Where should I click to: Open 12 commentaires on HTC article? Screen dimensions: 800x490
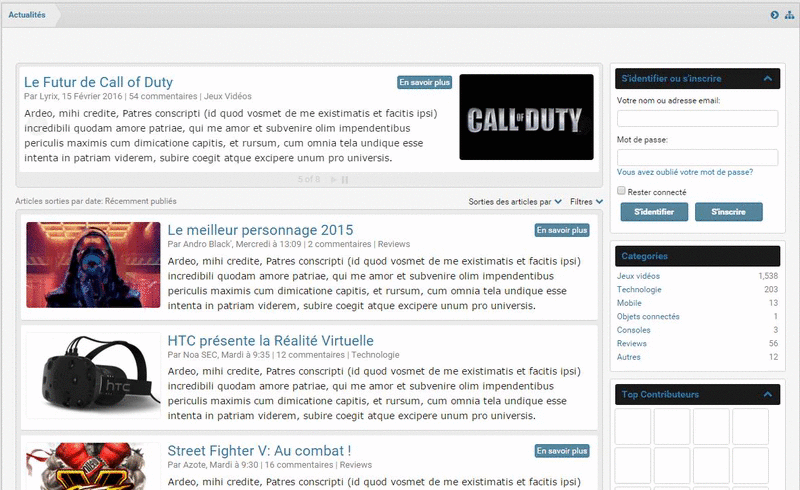tap(310, 355)
